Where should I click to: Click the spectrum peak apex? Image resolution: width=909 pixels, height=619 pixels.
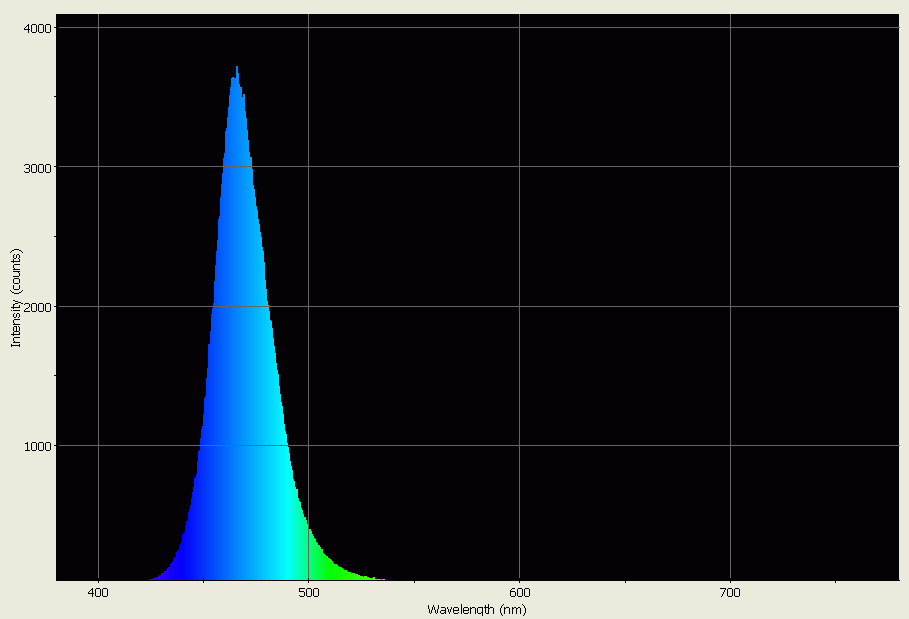(237, 68)
